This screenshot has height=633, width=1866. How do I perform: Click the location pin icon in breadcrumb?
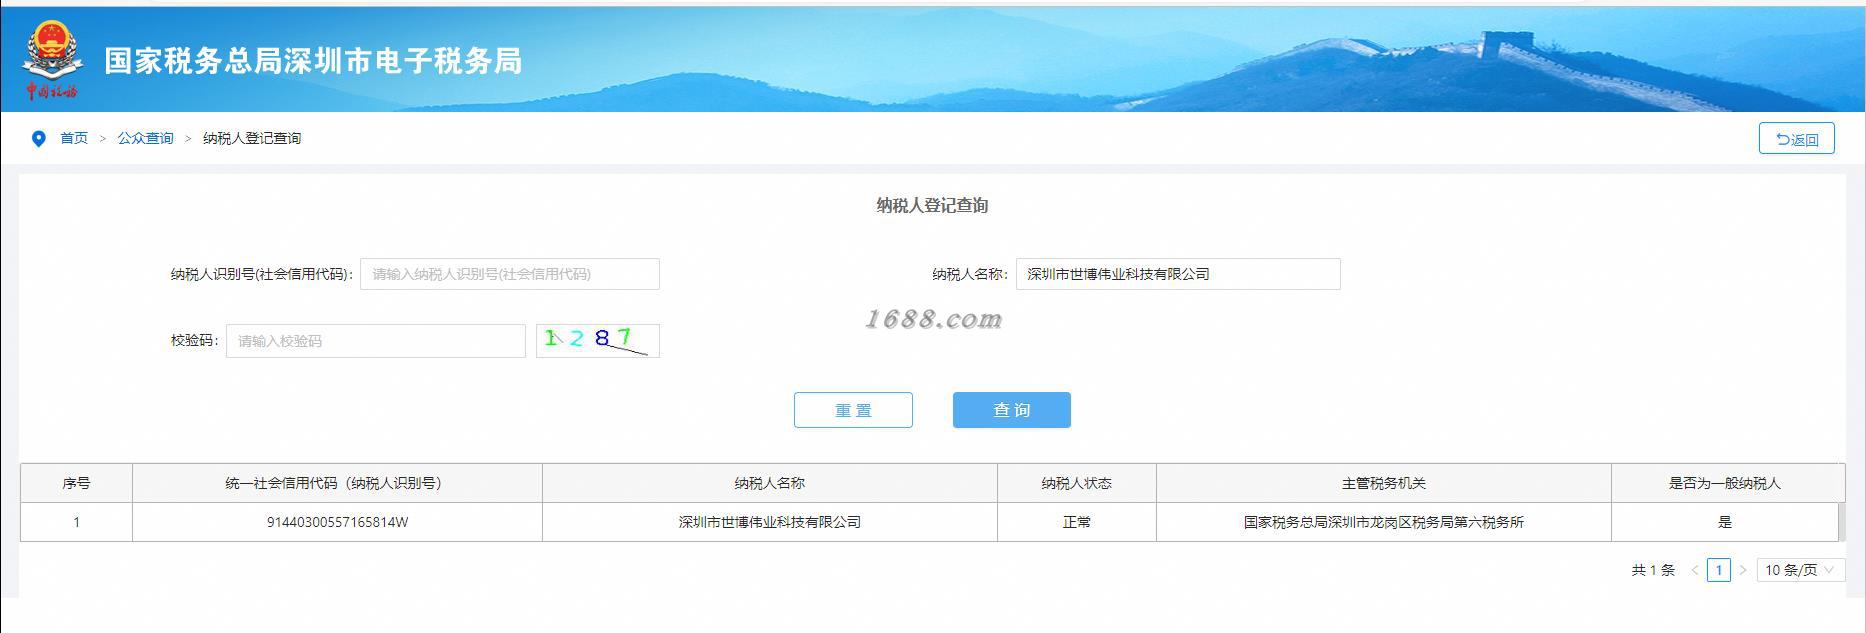(x=39, y=139)
